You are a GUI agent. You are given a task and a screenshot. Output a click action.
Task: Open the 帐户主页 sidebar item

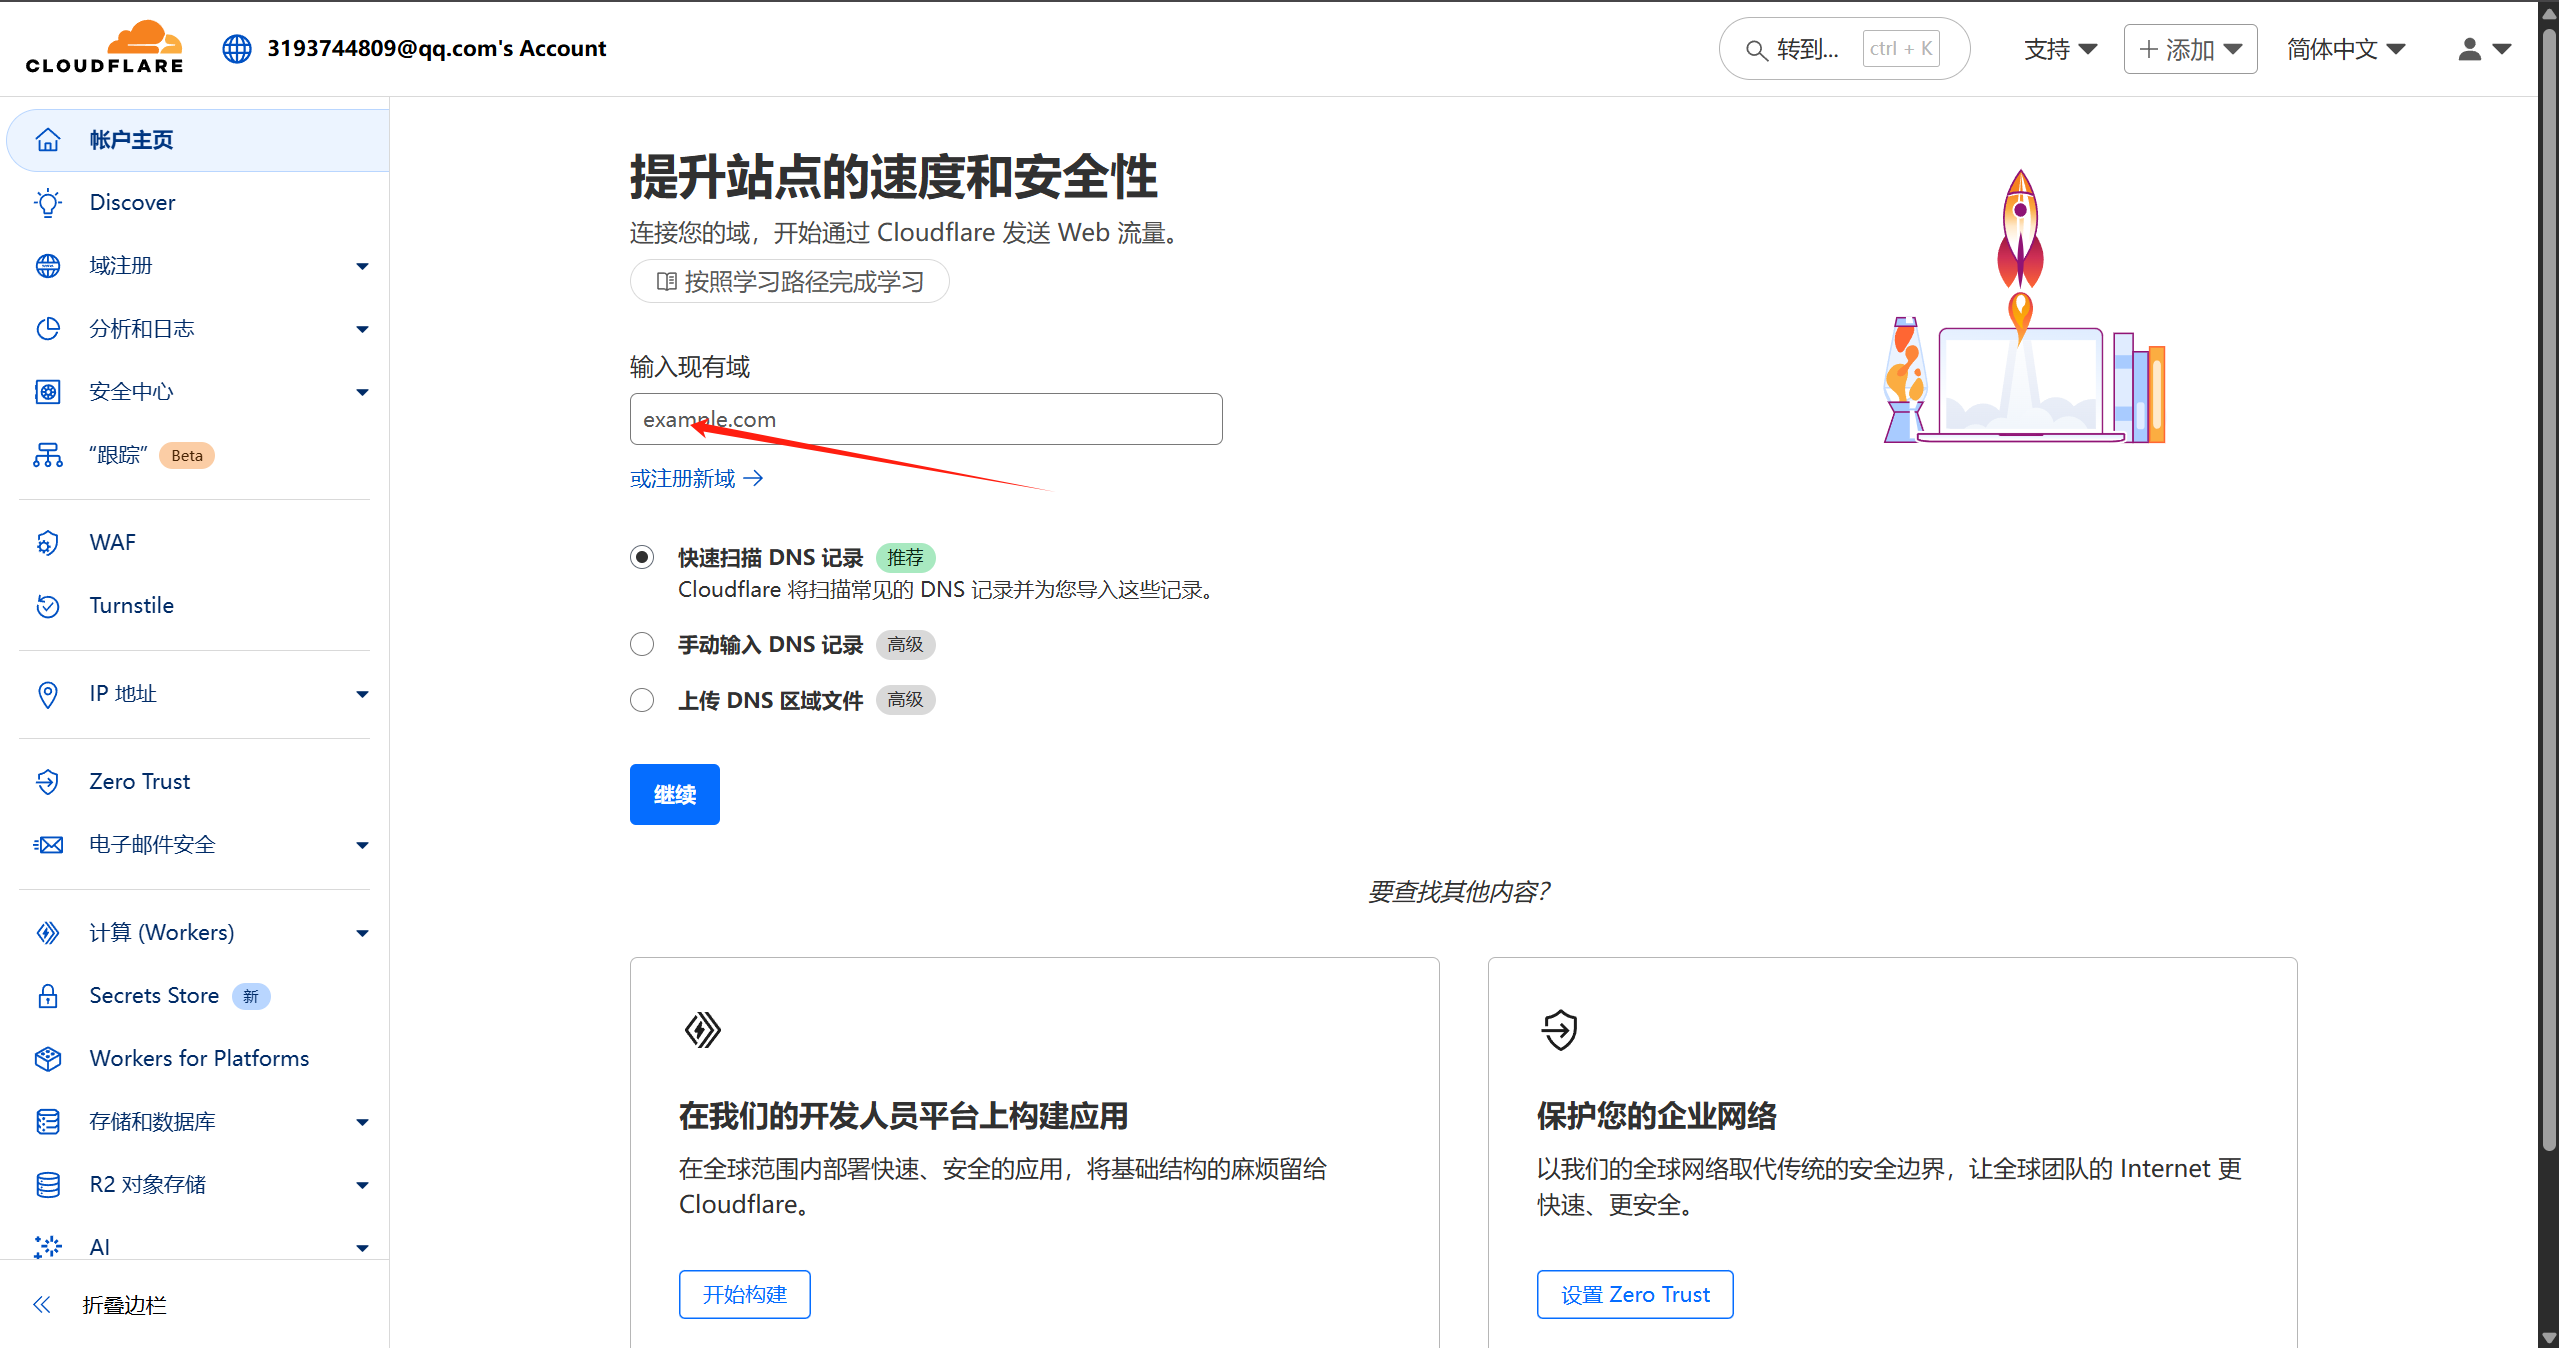130,140
